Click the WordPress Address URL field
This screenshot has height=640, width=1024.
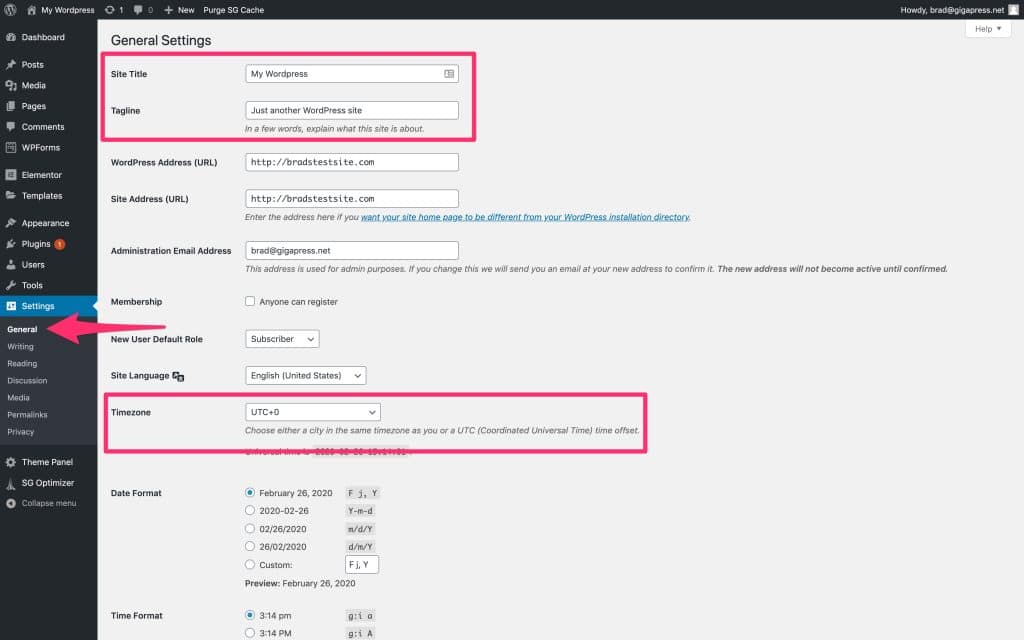pos(352,162)
